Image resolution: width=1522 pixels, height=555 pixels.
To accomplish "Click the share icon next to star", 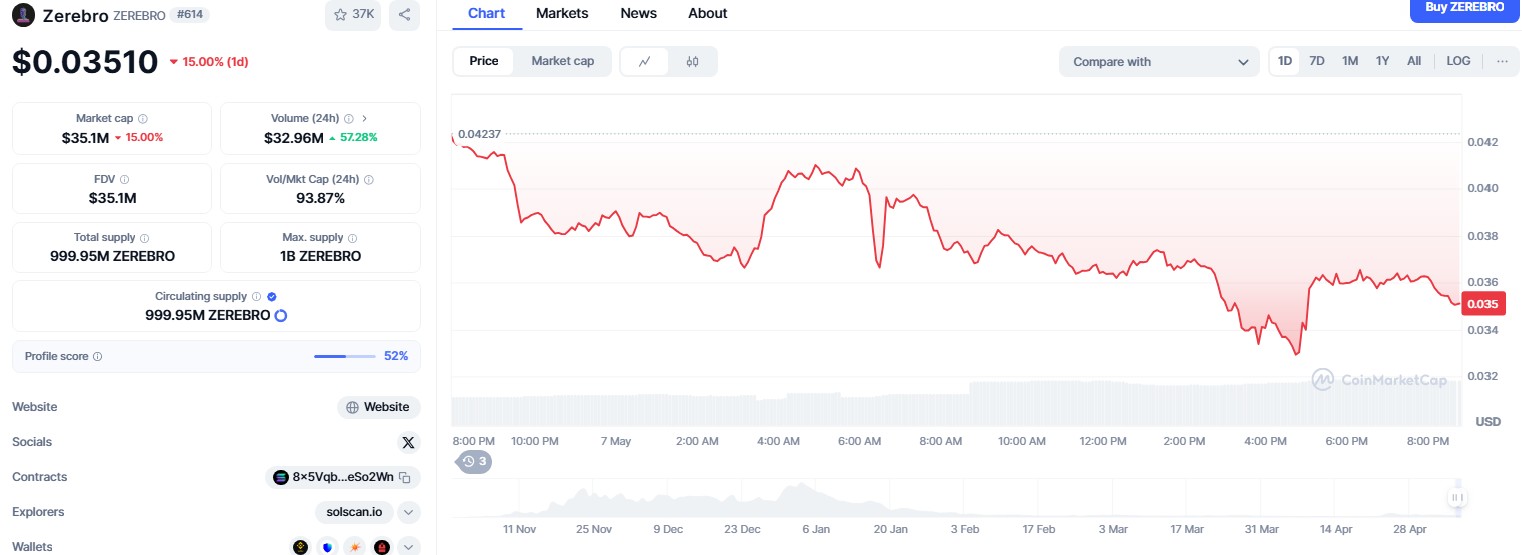I will pyautogui.click(x=404, y=15).
